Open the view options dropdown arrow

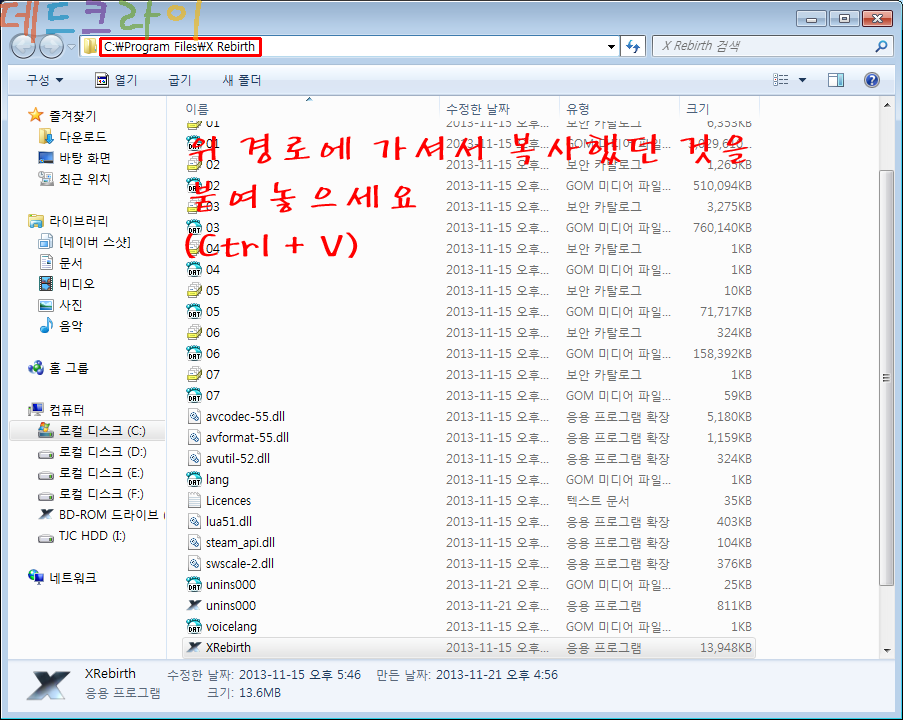click(803, 80)
